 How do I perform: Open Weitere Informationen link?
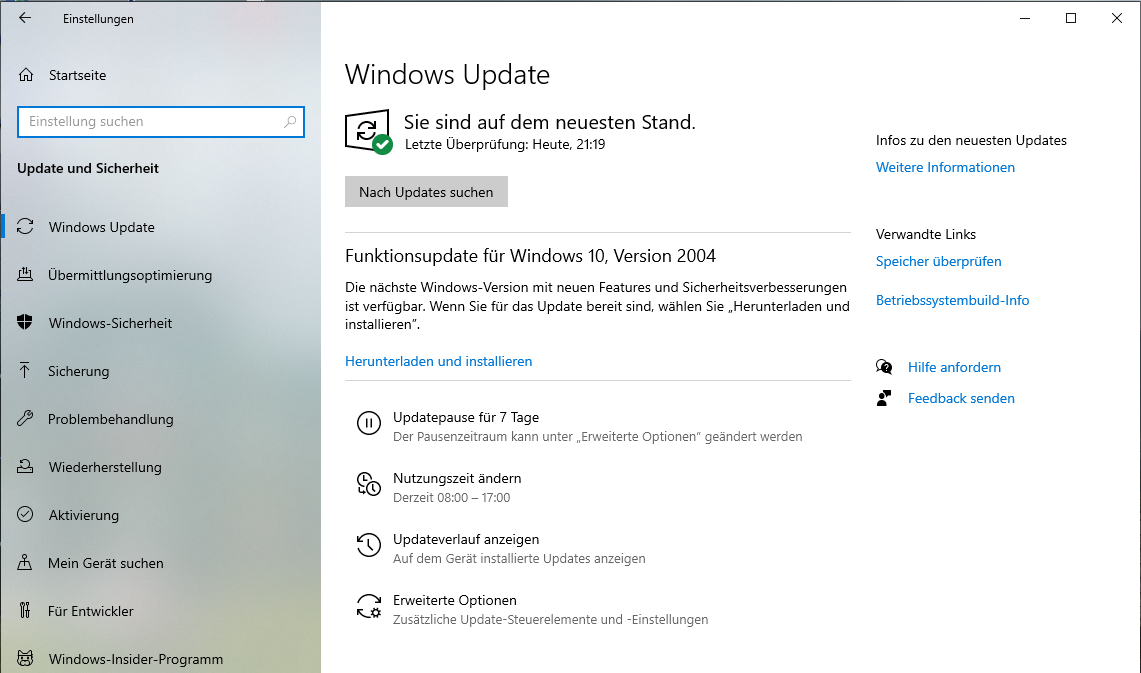coord(945,167)
